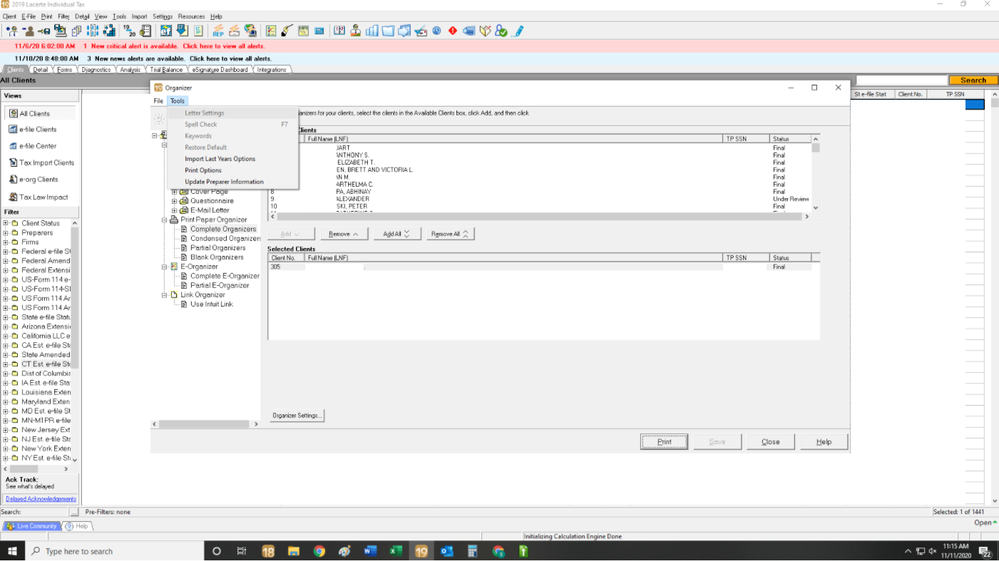This screenshot has height=561, width=999.
Task: Click the Organizer Settings button
Action: tap(296, 415)
